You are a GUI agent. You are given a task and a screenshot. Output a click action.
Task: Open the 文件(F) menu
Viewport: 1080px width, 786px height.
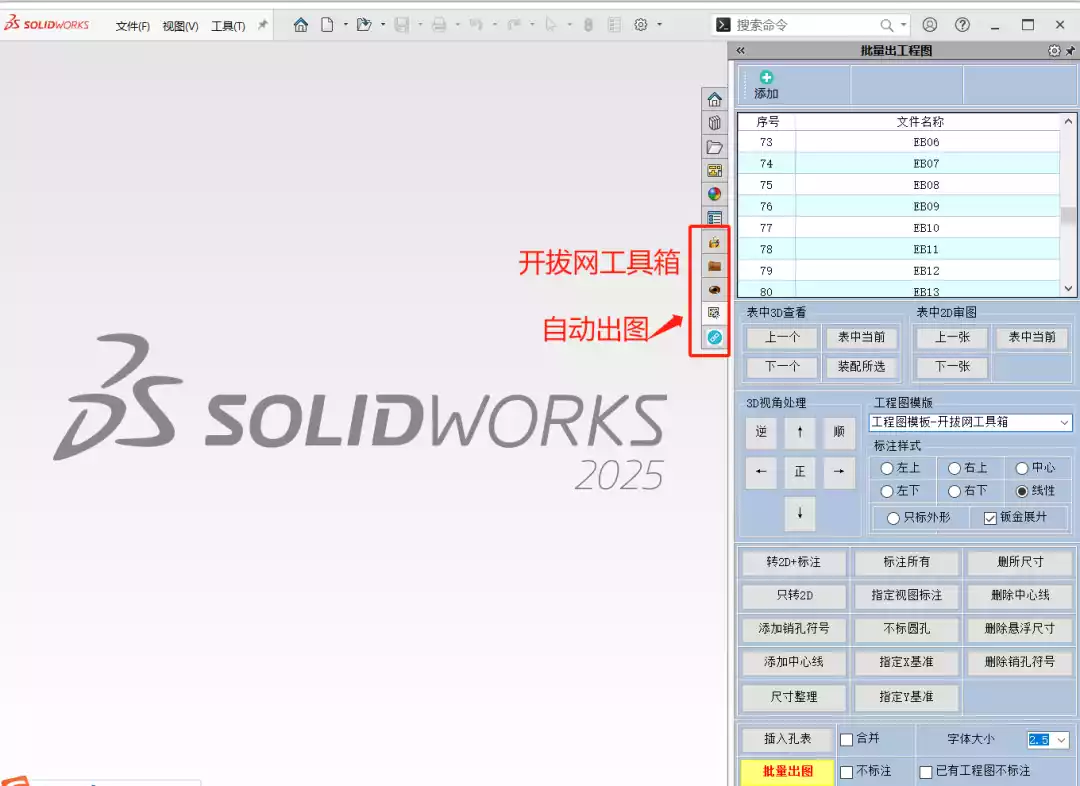(x=132, y=26)
